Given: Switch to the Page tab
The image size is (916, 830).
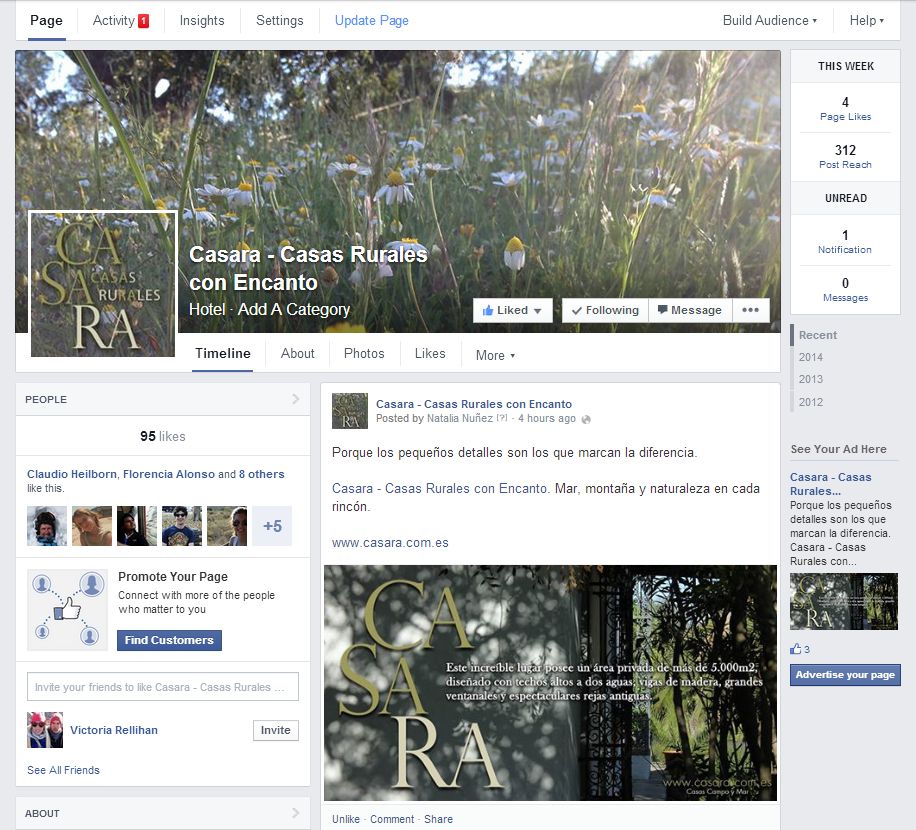Looking at the screenshot, I should coord(46,21).
